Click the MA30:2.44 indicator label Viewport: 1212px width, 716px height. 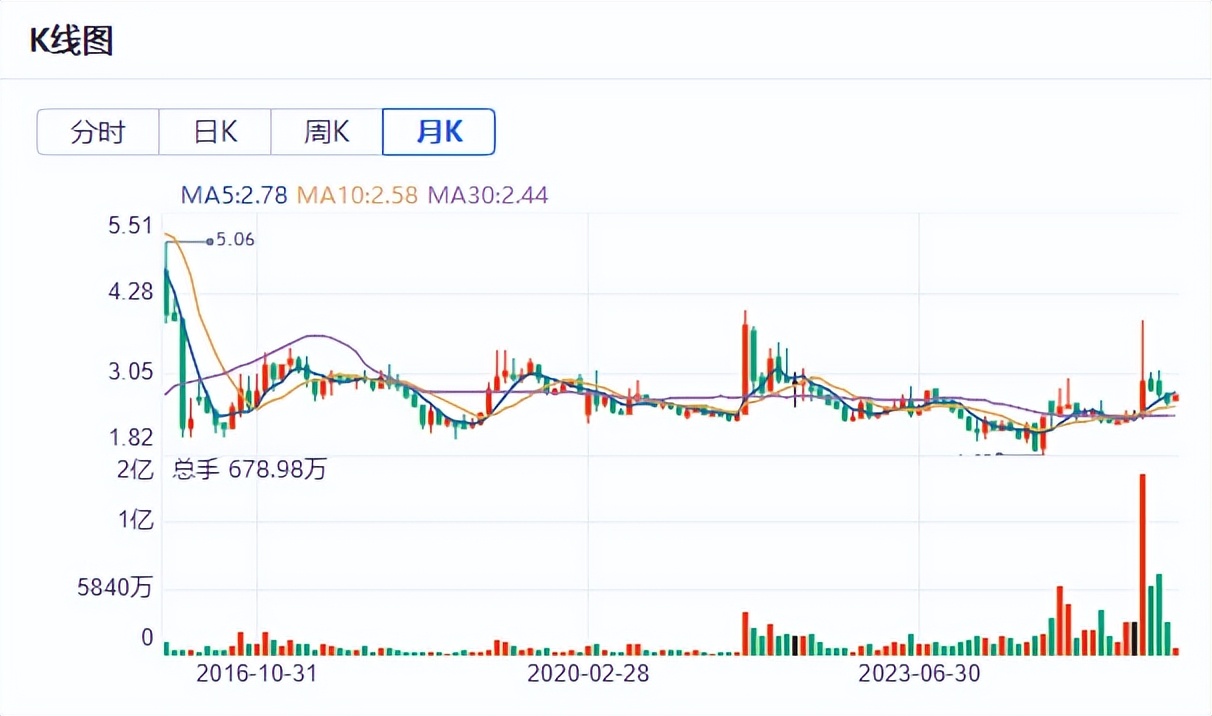488,195
